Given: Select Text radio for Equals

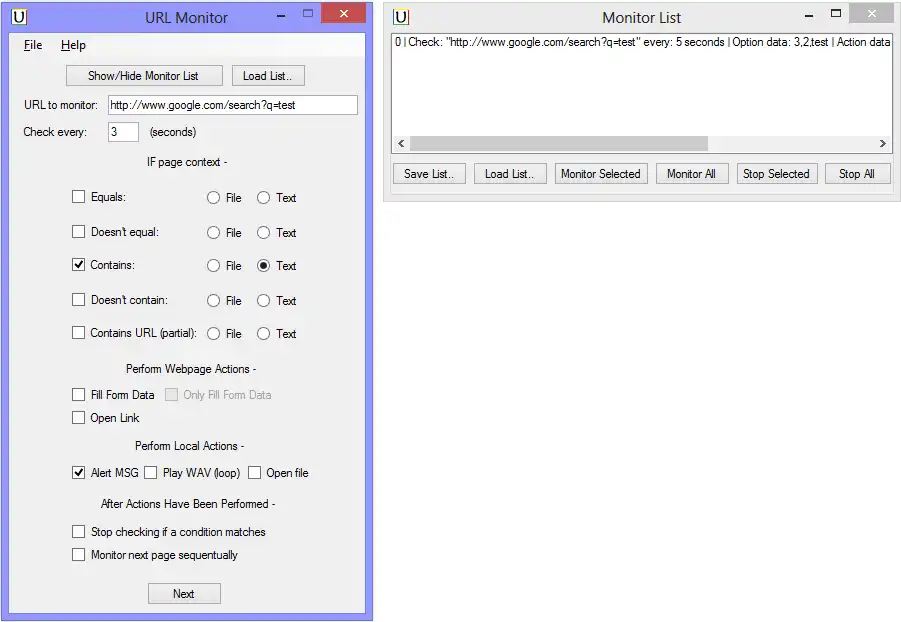Looking at the screenshot, I should click(263, 198).
